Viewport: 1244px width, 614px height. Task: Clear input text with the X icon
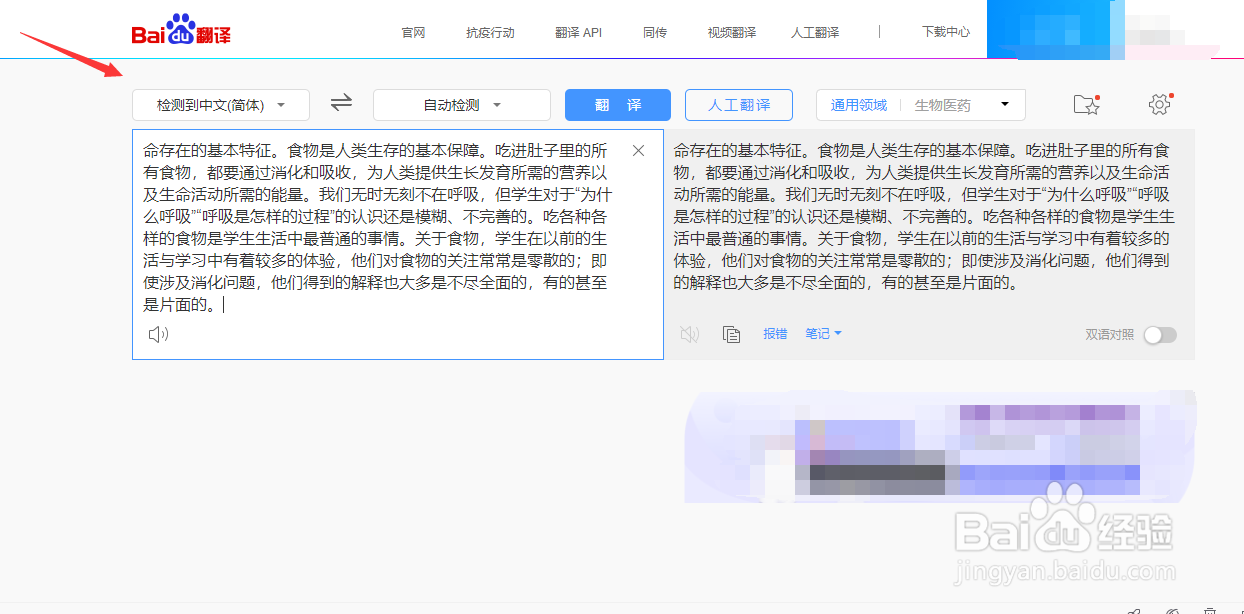pyautogui.click(x=638, y=150)
